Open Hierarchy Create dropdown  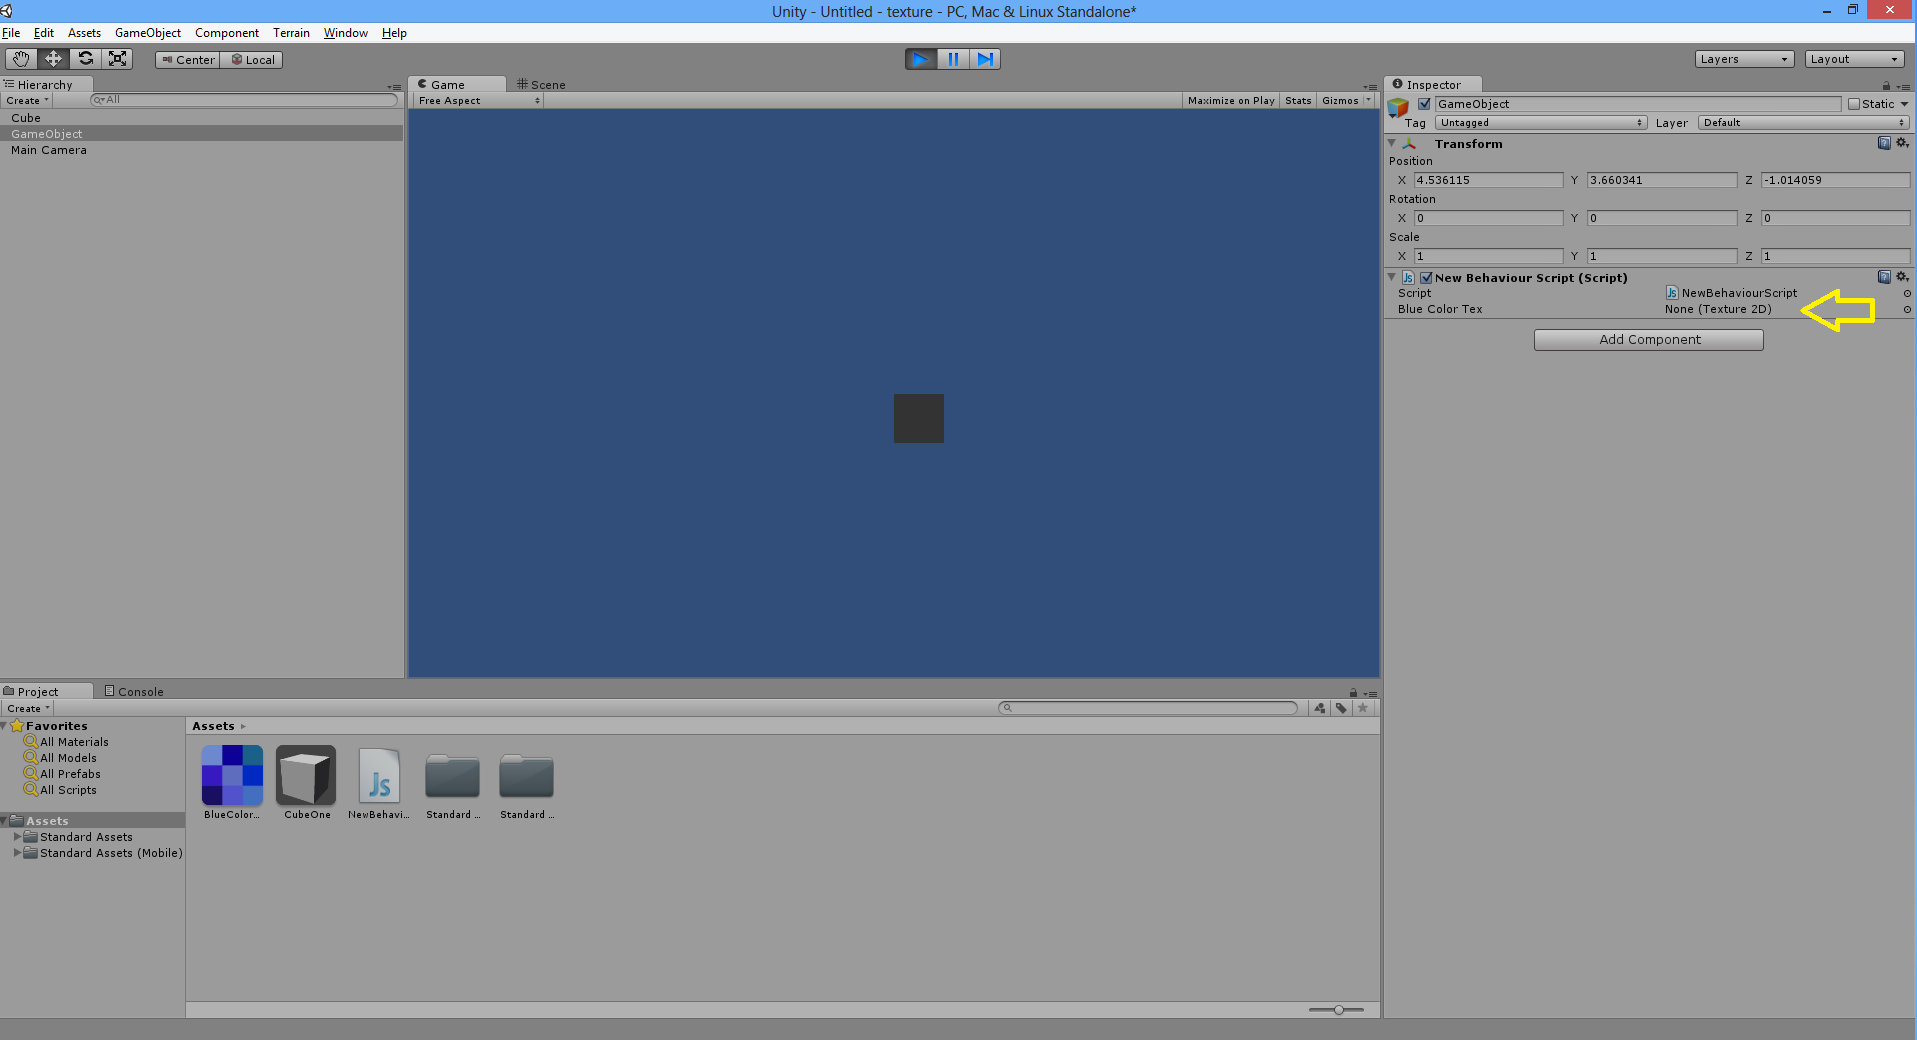coord(27,101)
